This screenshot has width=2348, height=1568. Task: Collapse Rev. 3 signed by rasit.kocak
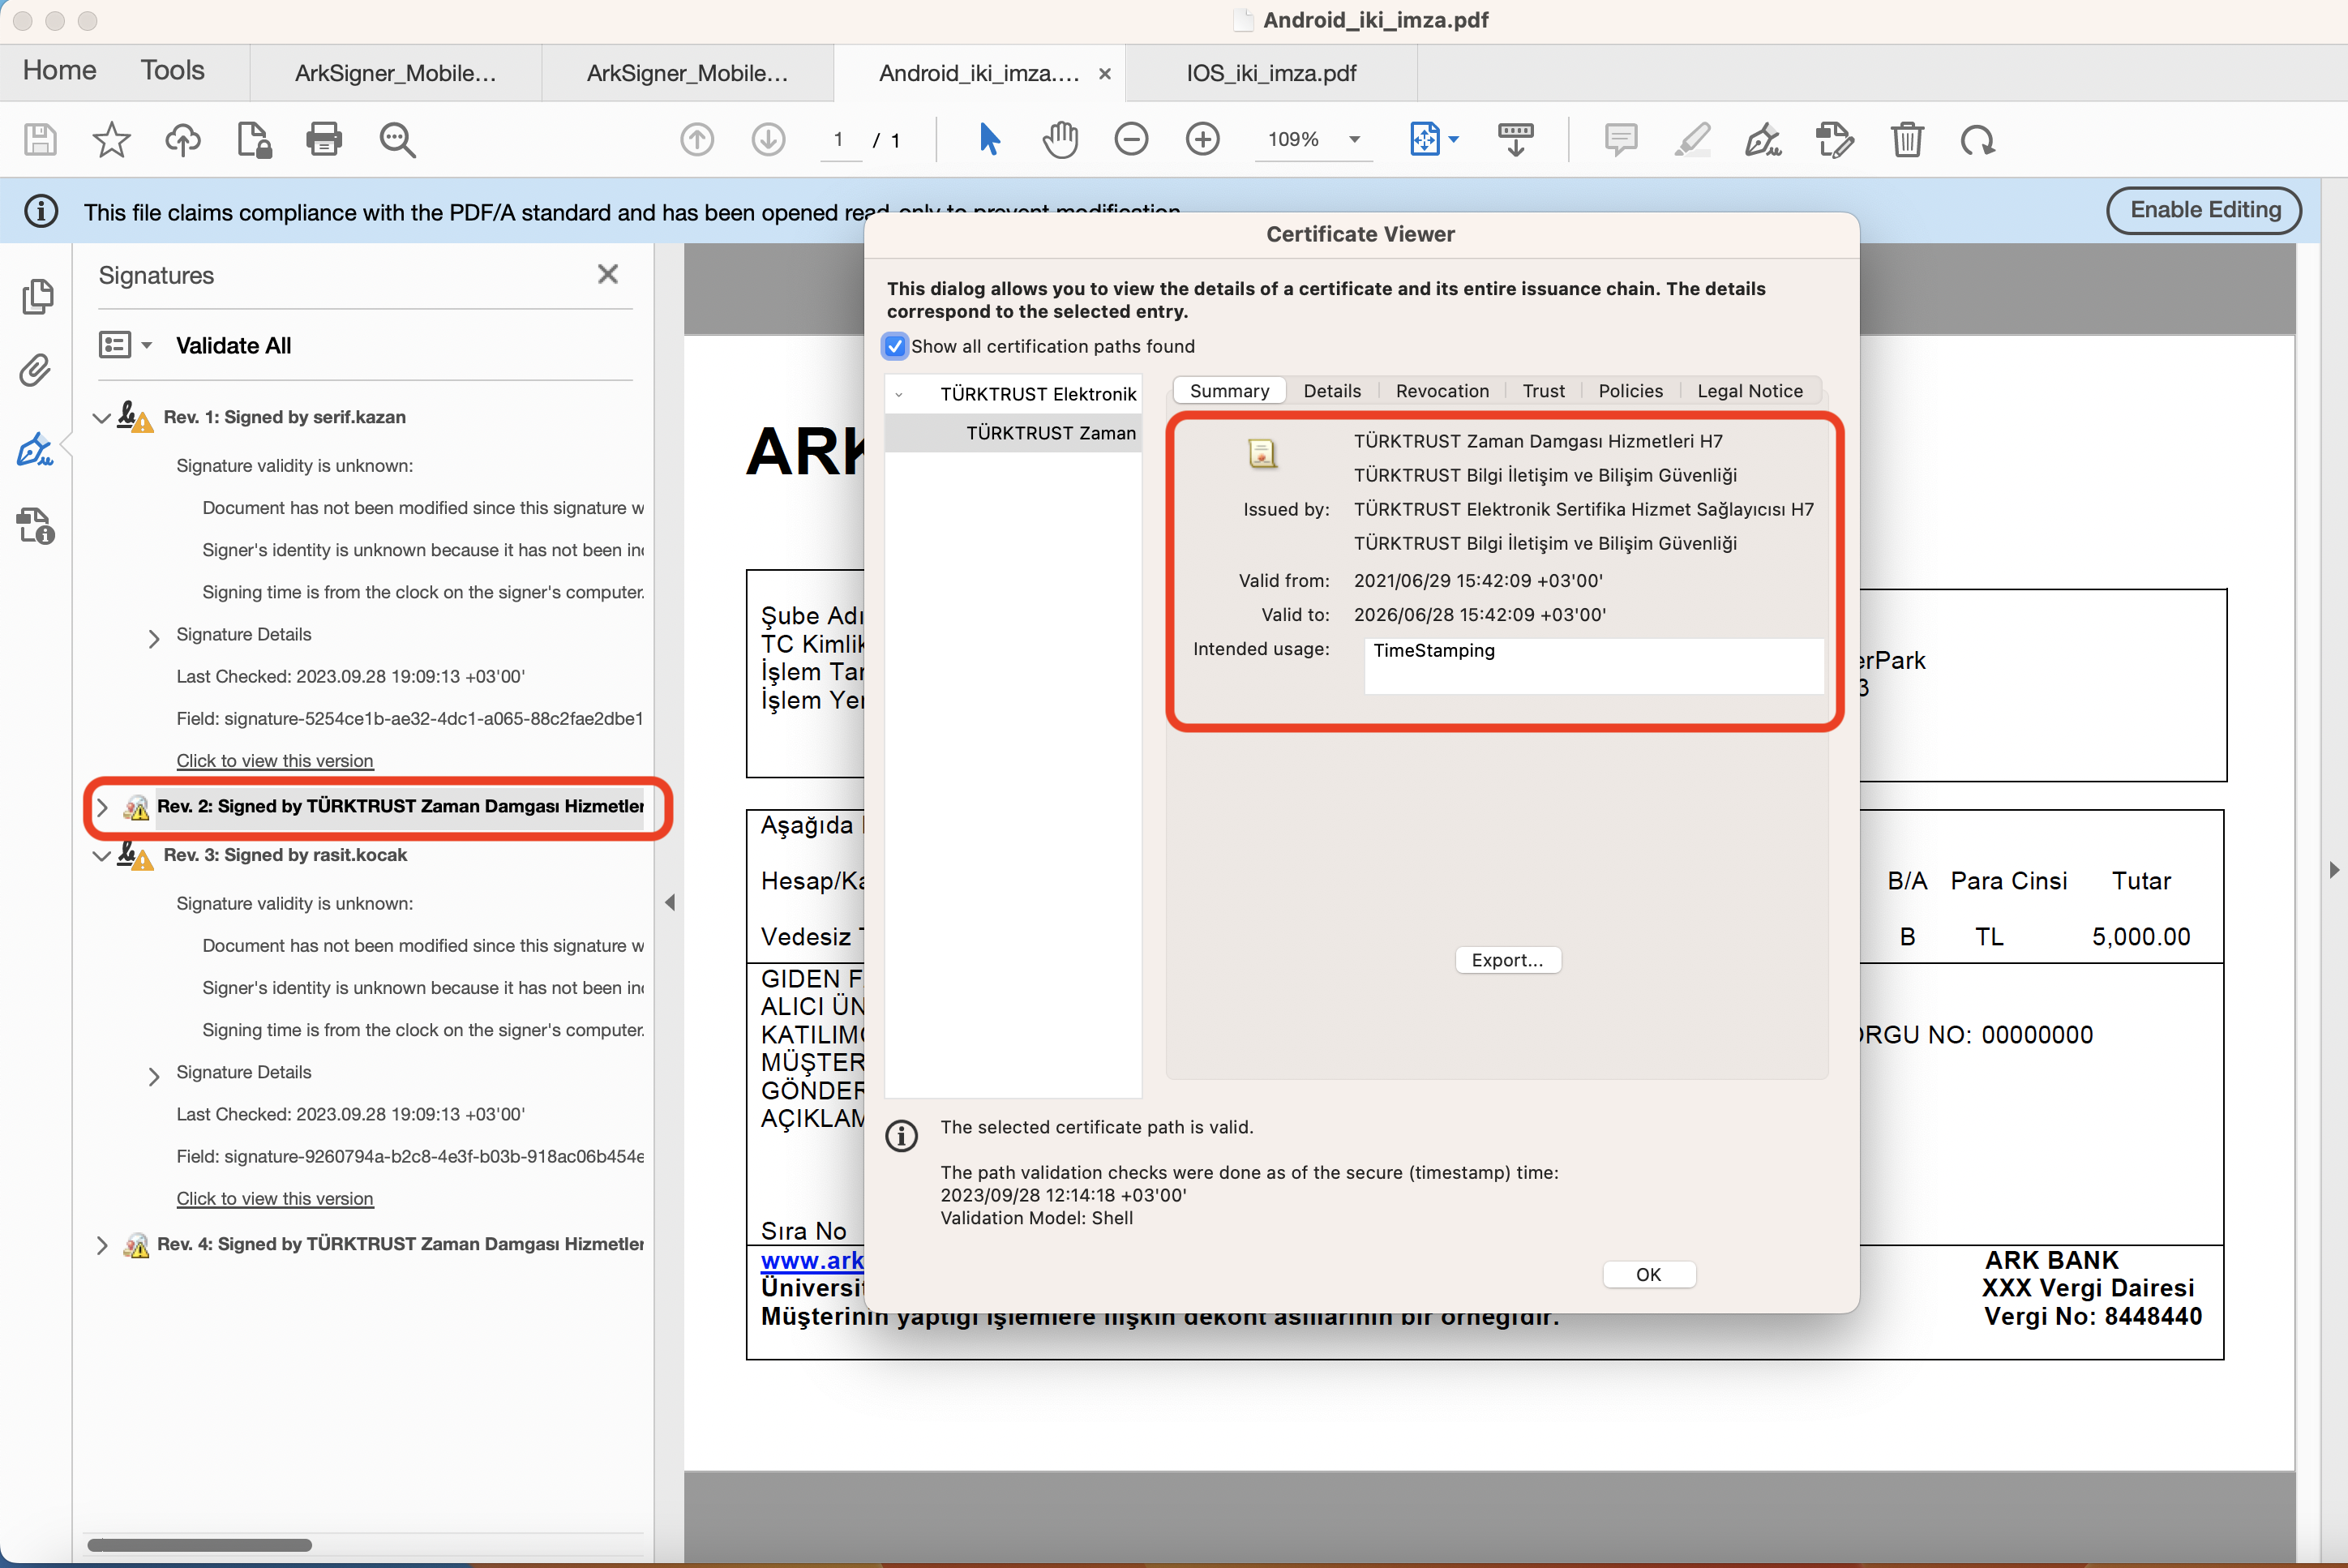pyautogui.click(x=101, y=856)
